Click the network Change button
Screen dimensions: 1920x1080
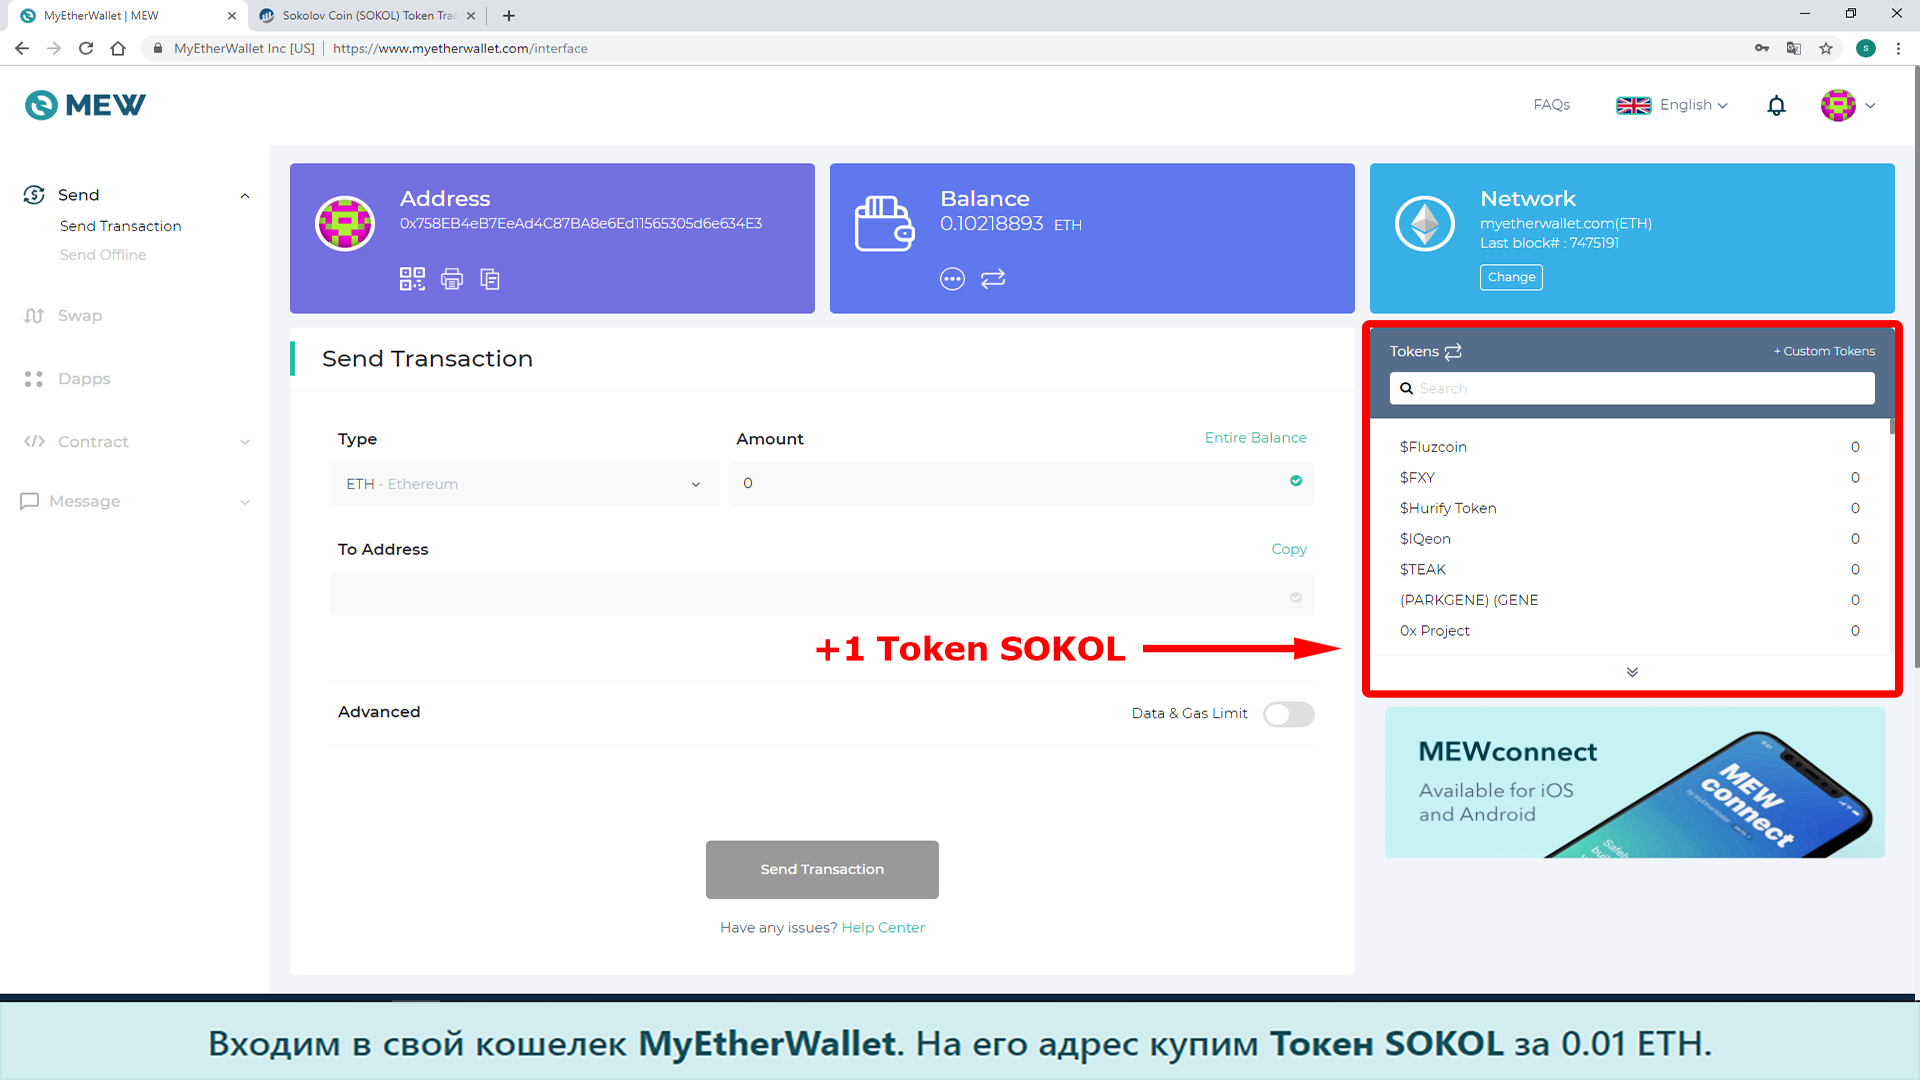[1511, 277]
